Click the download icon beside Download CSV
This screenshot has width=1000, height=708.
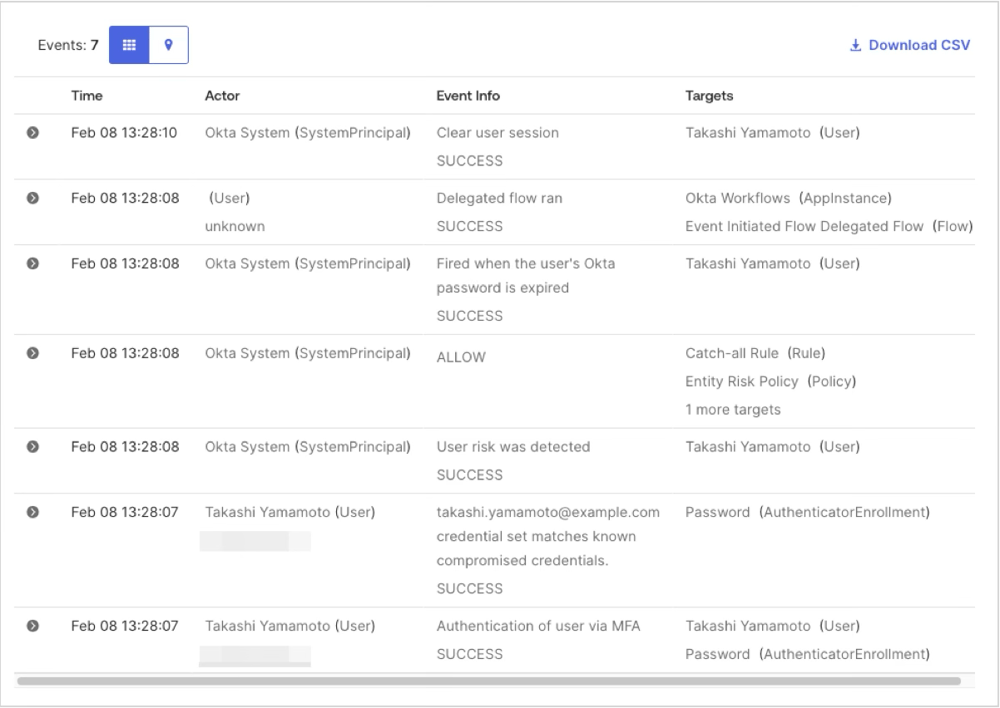[x=855, y=44]
